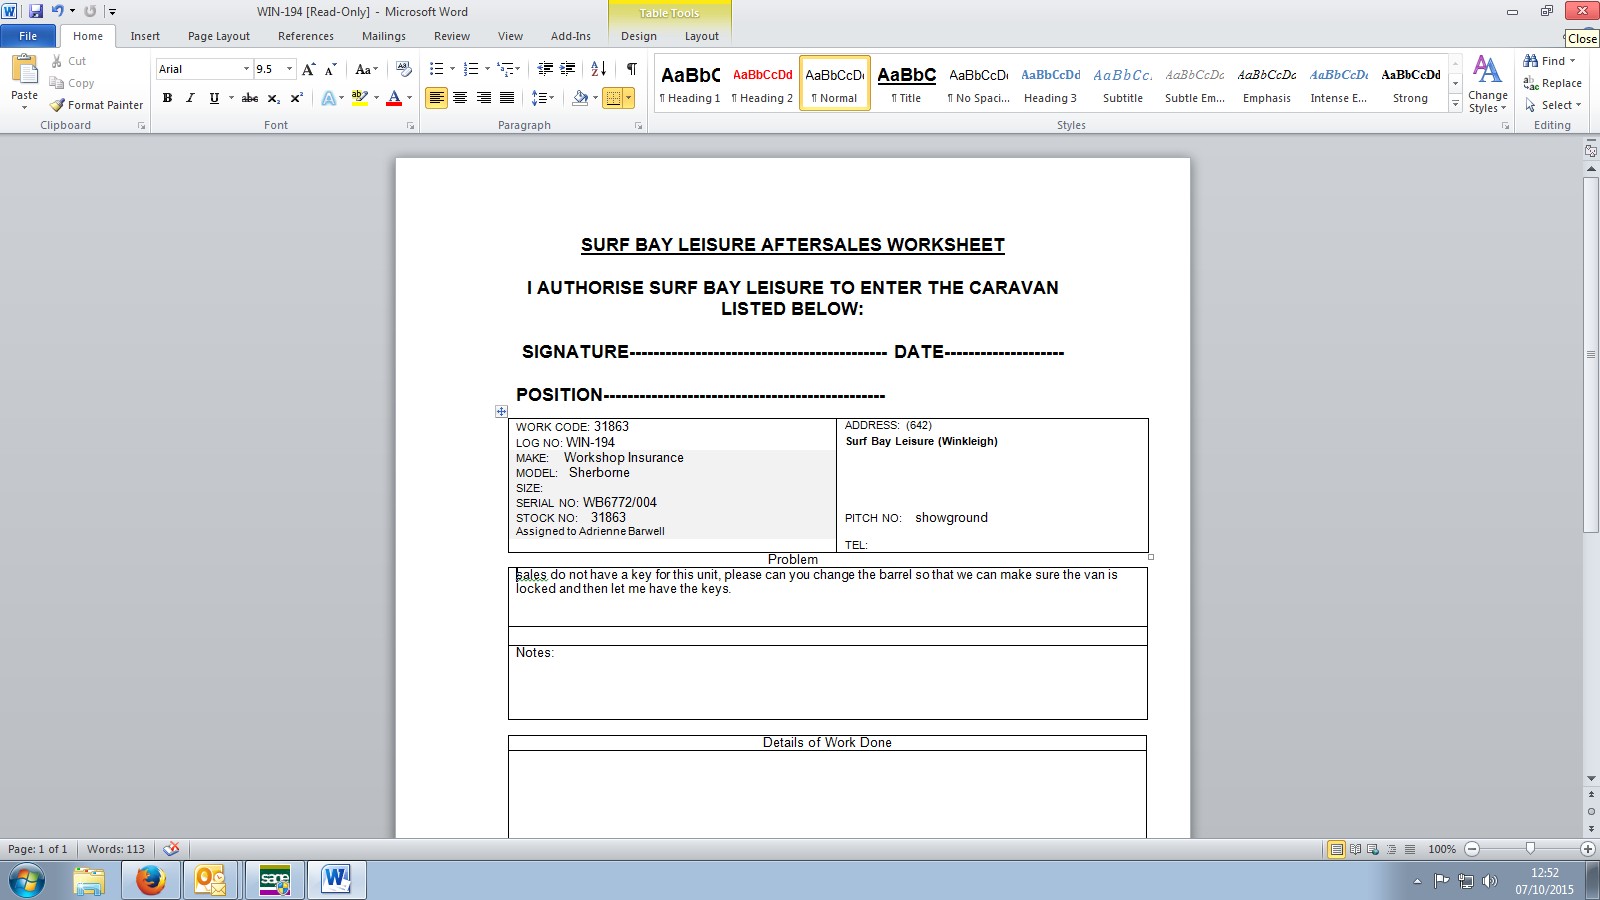
Task: Open the Select dropdown in Editing
Action: click(1553, 105)
